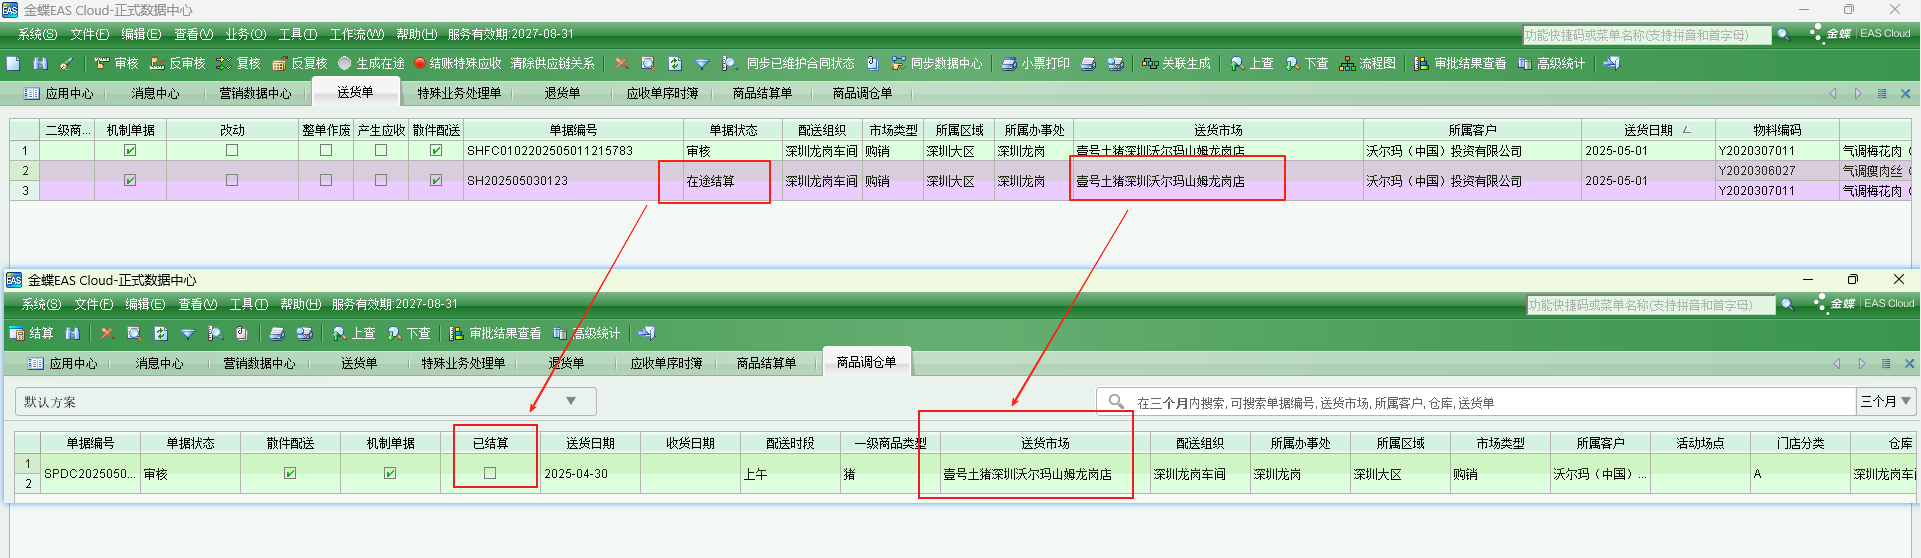The width and height of the screenshot is (1921, 558).
Task: Open 业务(O) menu in top window
Action: [x=246, y=34]
